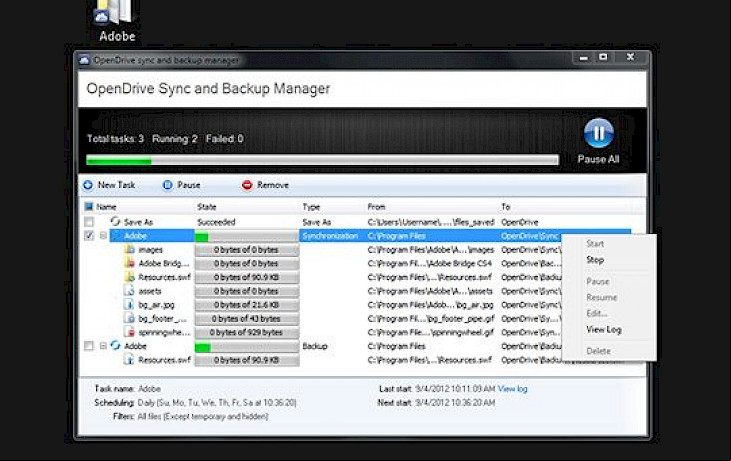This screenshot has width=731, height=461.
Task: Check the Save As task checkbox
Action: [x=89, y=222]
